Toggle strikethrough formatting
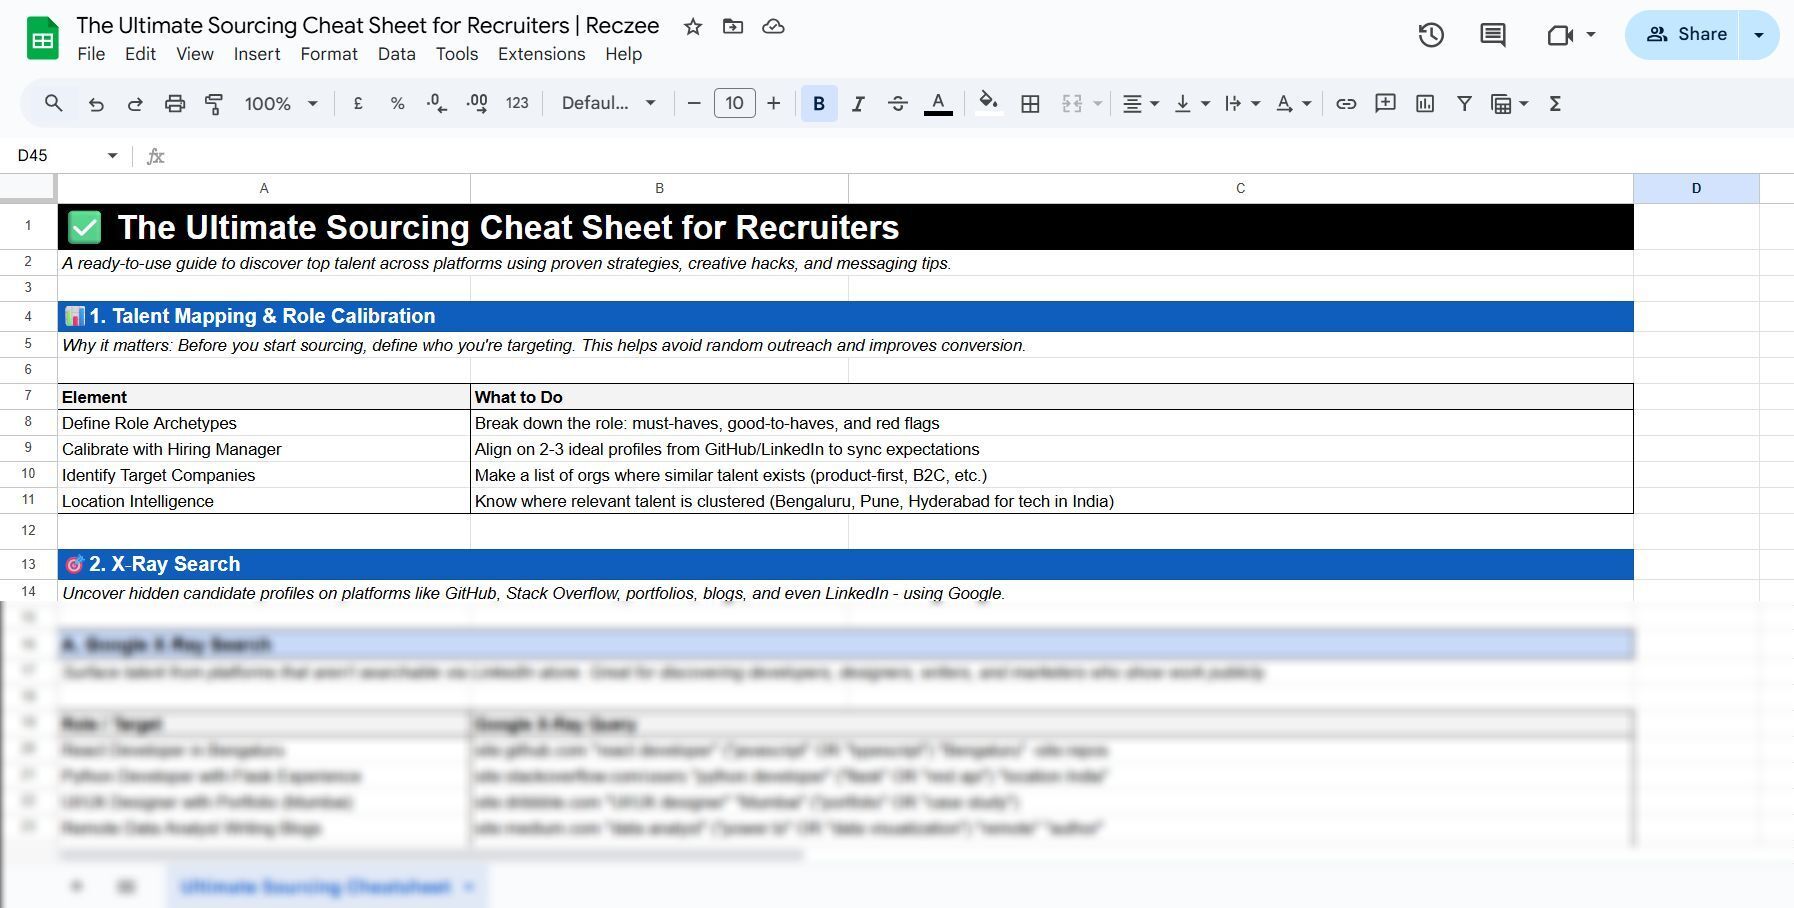 pos(897,103)
